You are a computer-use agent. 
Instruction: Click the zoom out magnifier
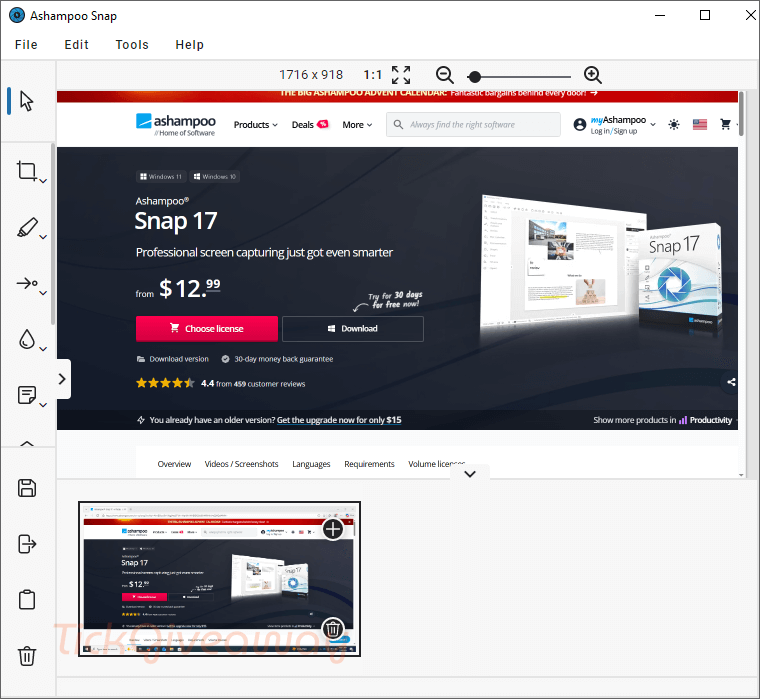[x=444, y=75]
